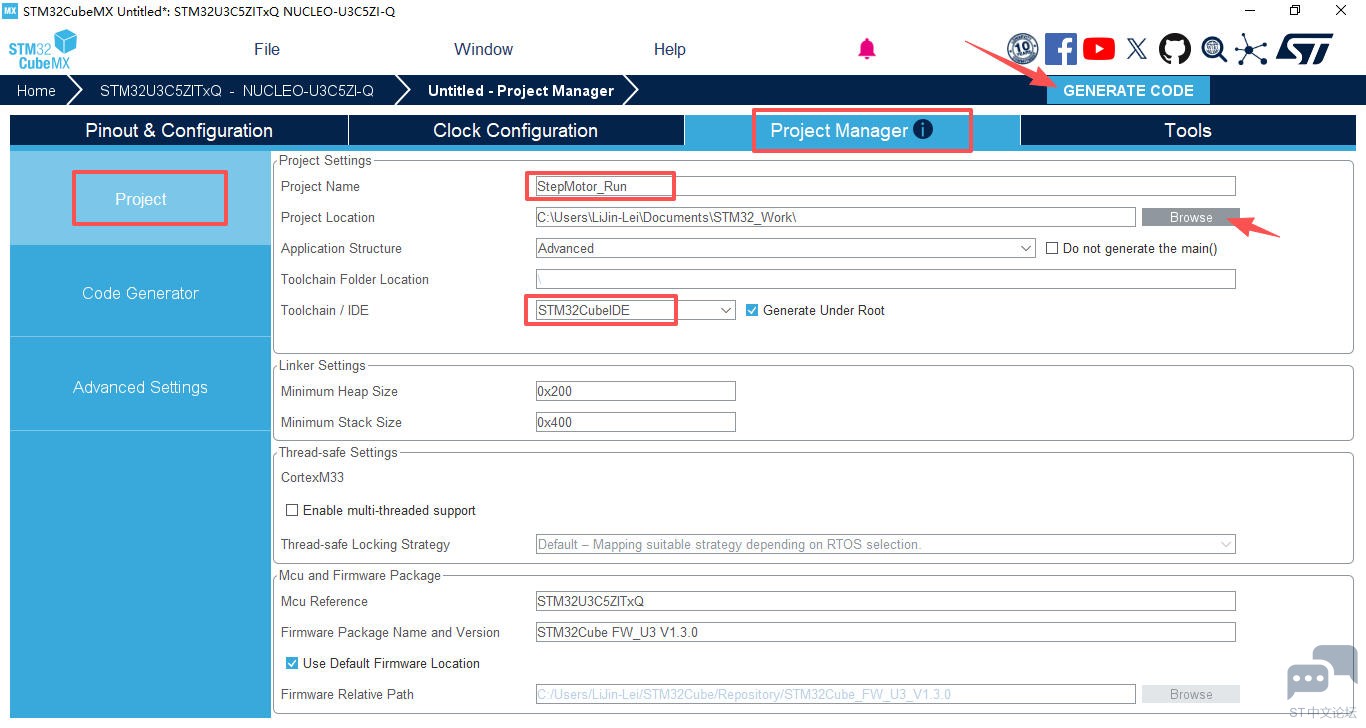Click the Firmware Package Name and Version field
This screenshot has height=728, width=1366.
(886, 632)
